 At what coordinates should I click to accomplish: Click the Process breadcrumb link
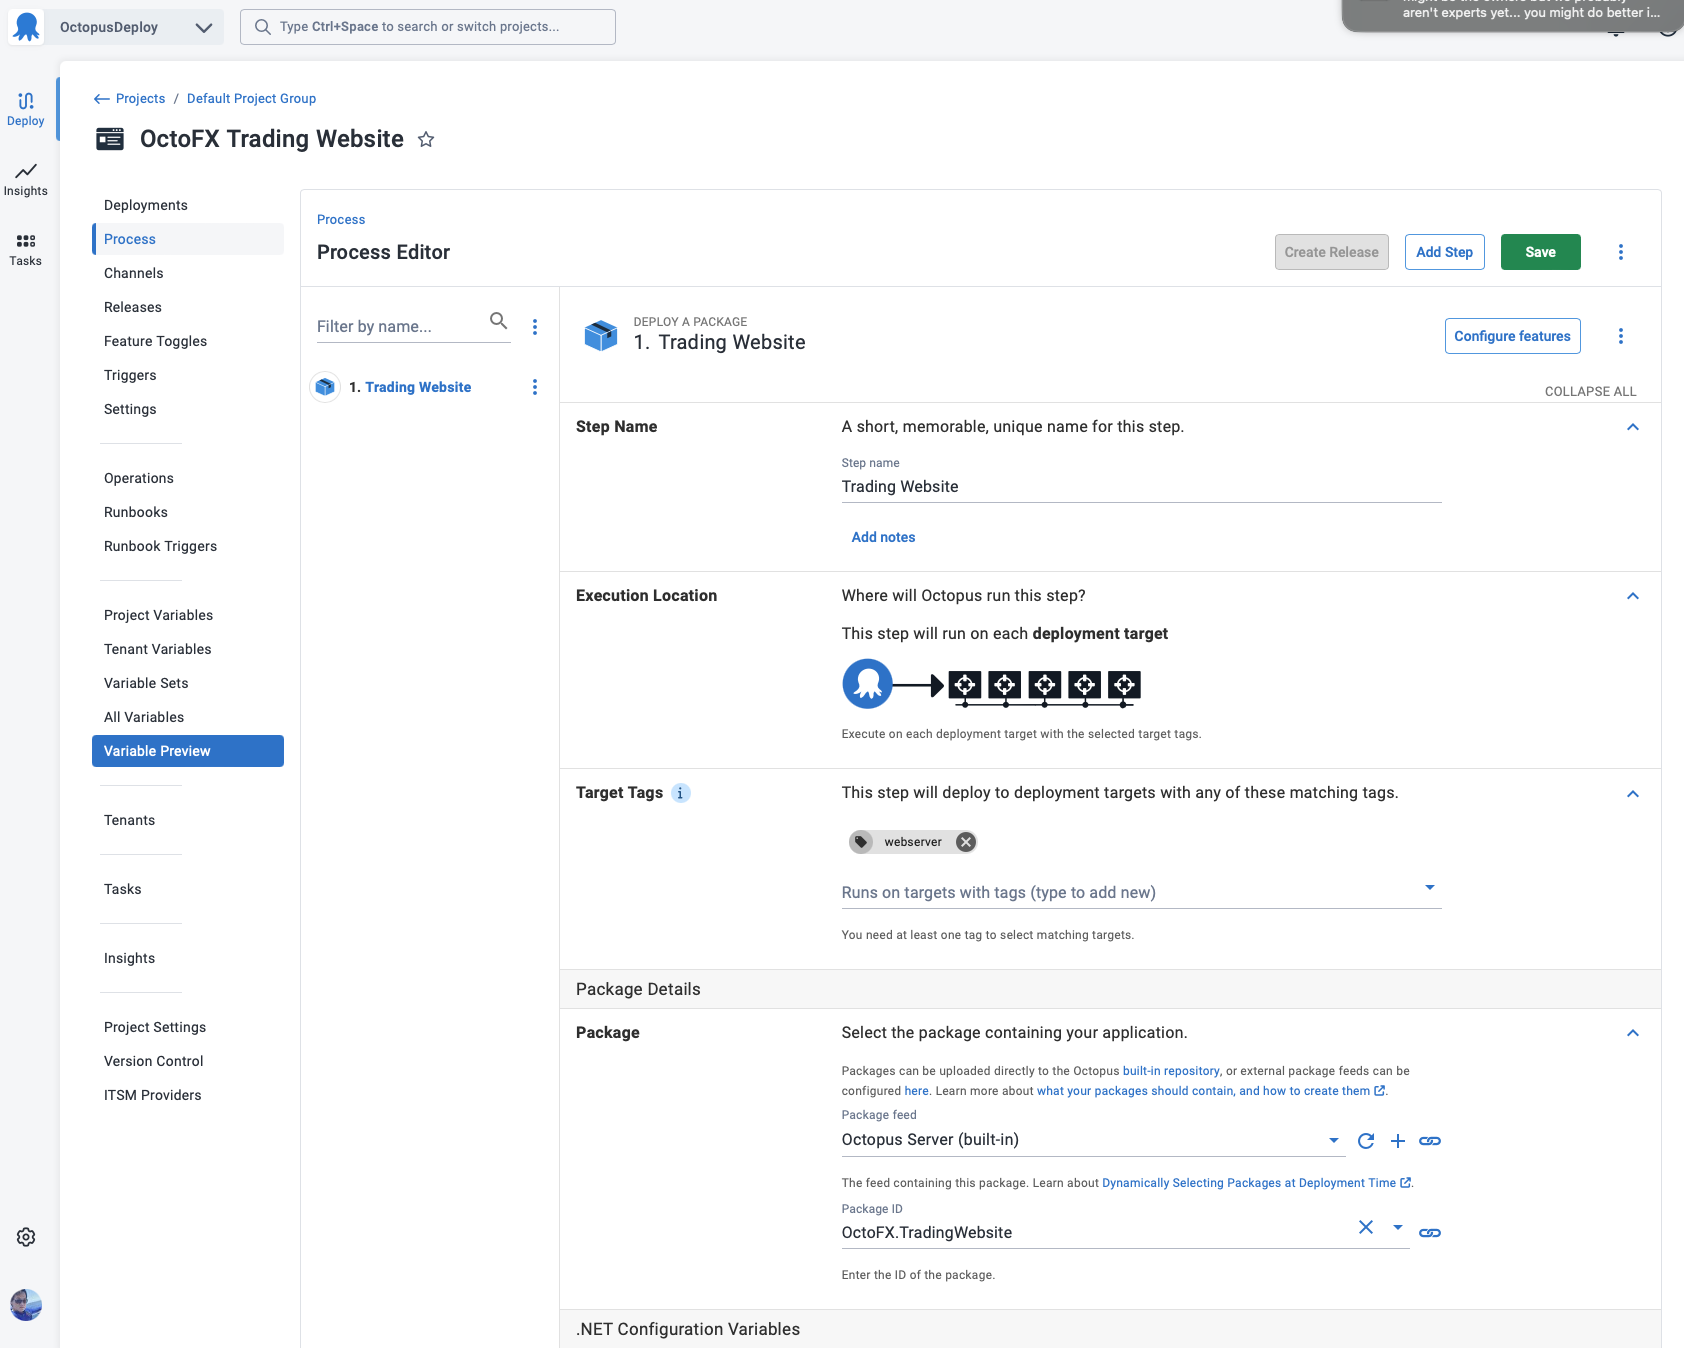tap(341, 220)
